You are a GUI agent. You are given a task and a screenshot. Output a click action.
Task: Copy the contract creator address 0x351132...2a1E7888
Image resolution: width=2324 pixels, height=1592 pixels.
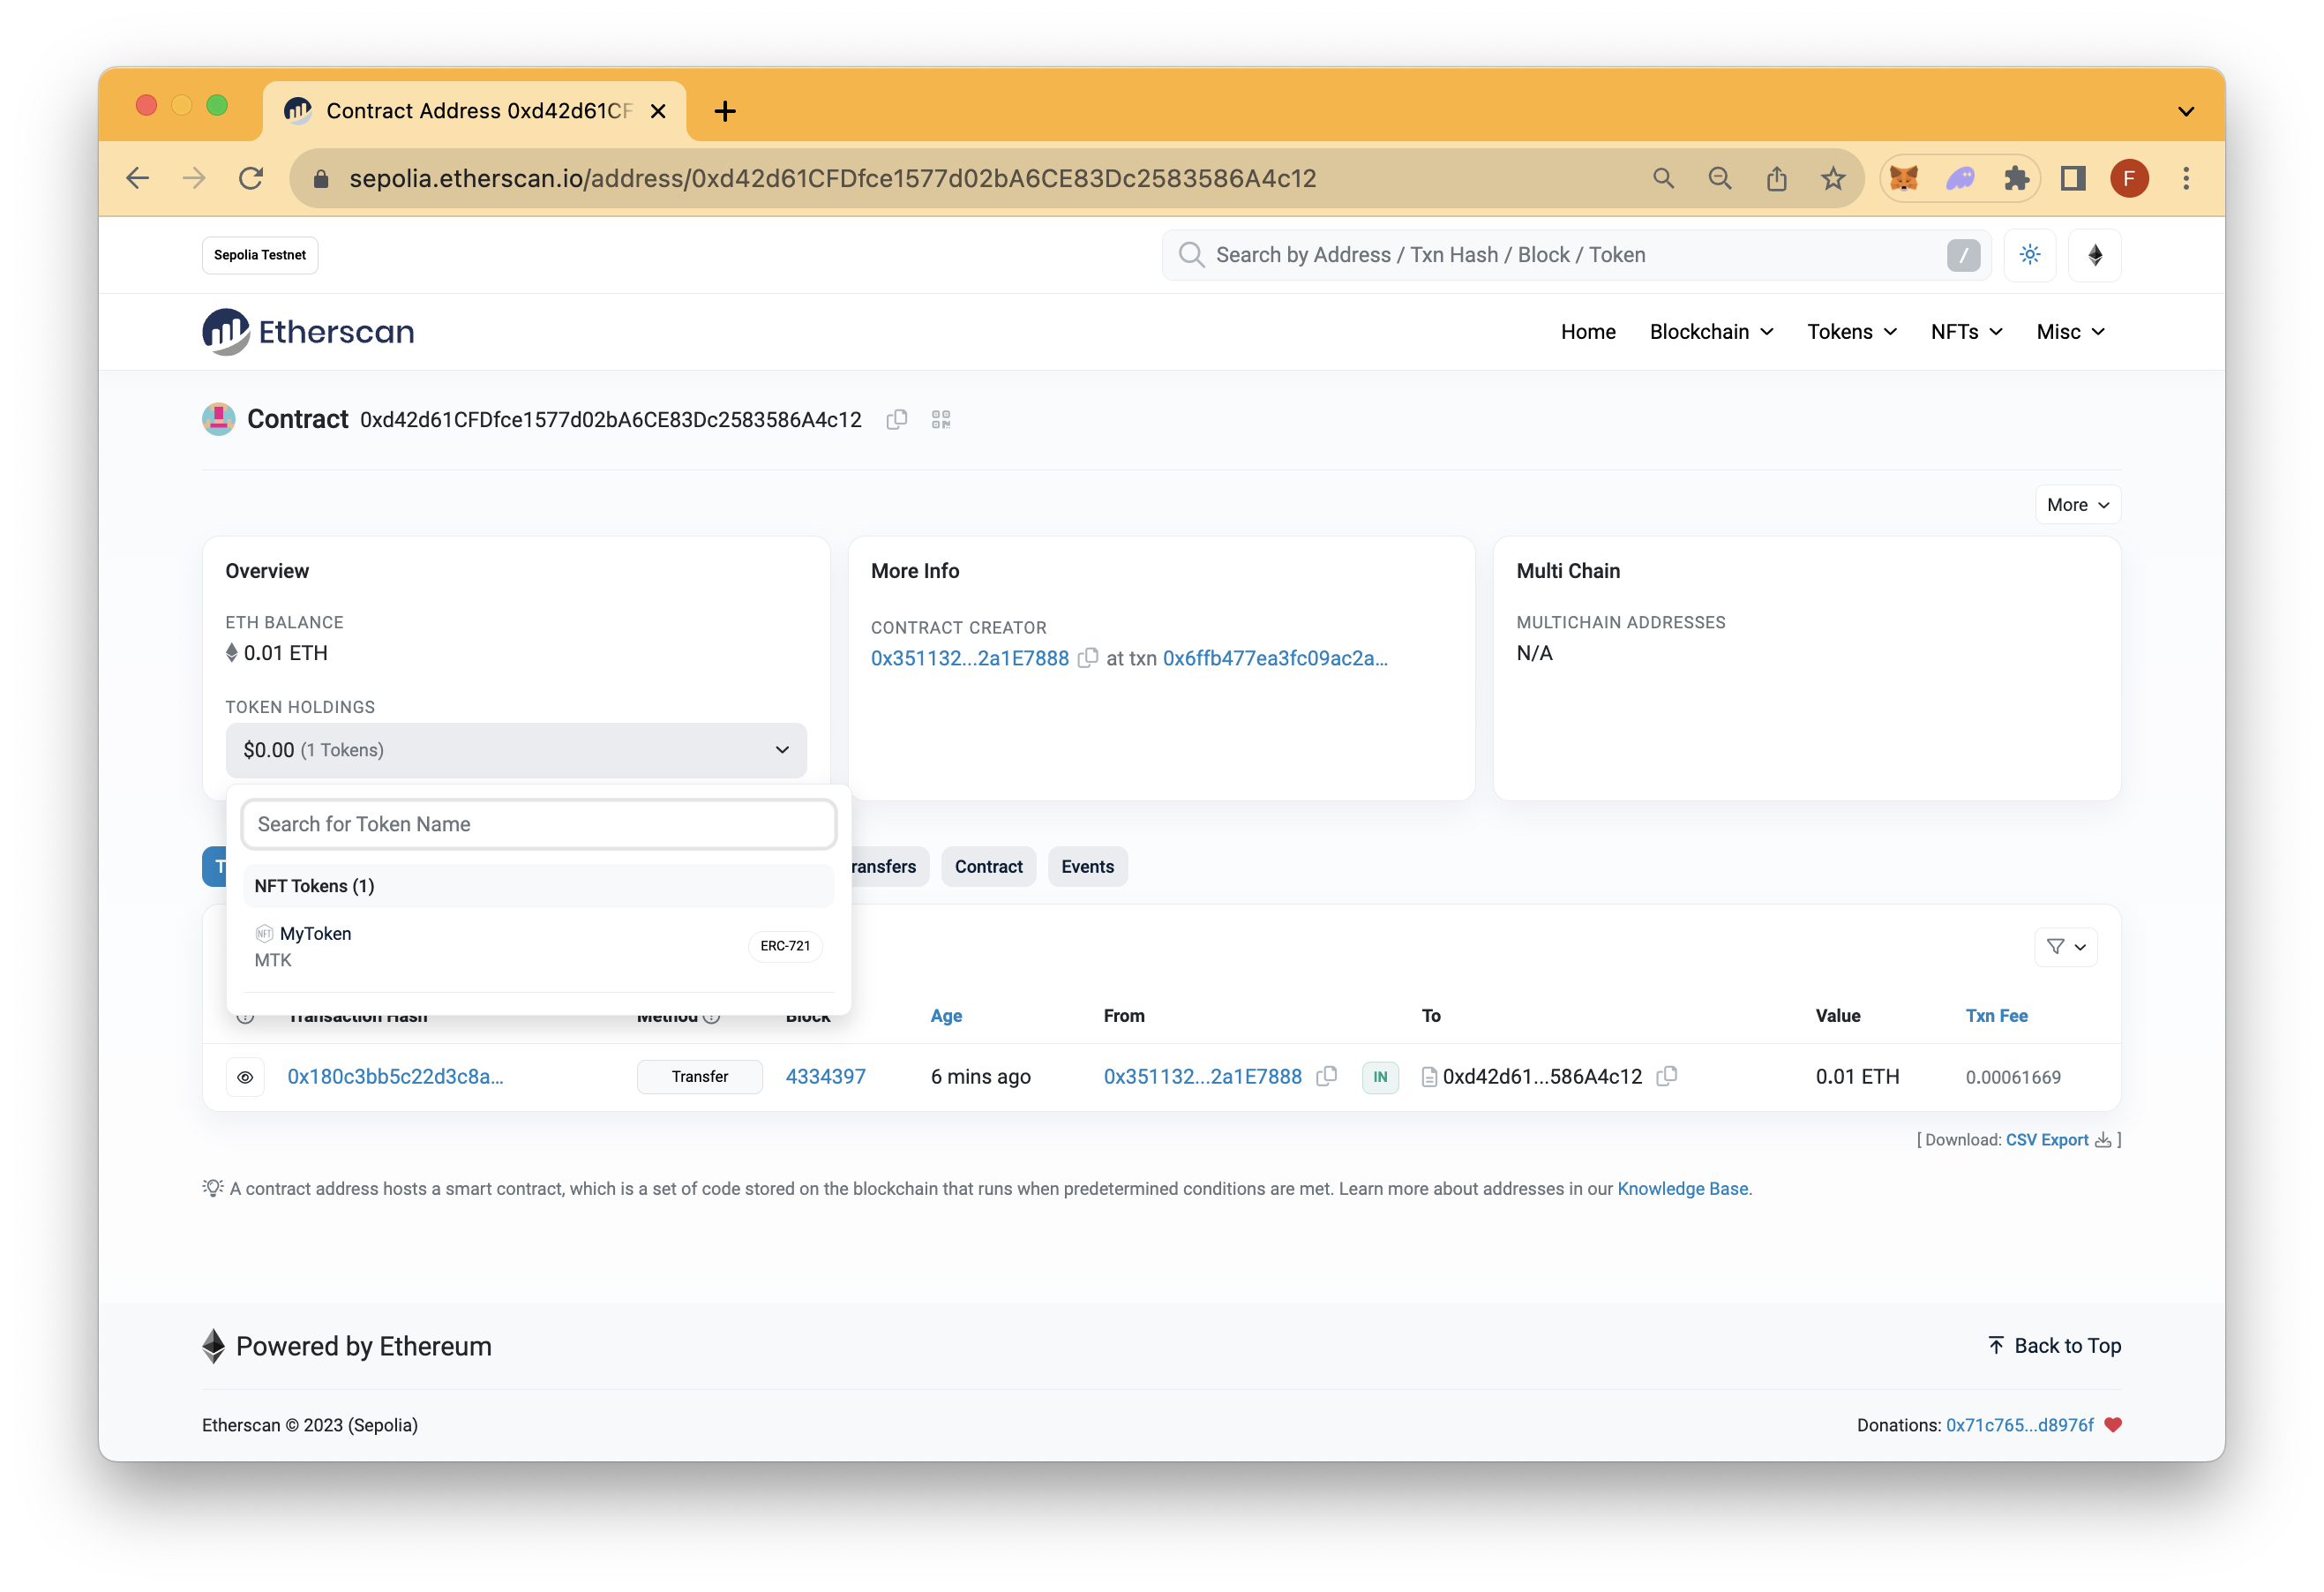(x=1087, y=658)
